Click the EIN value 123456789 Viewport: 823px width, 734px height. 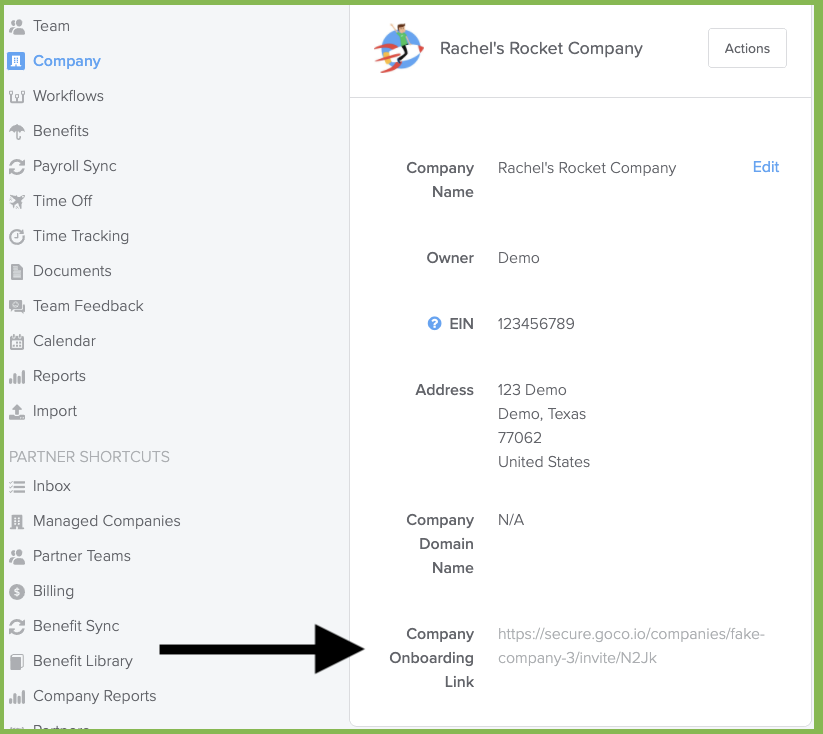click(x=536, y=323)
